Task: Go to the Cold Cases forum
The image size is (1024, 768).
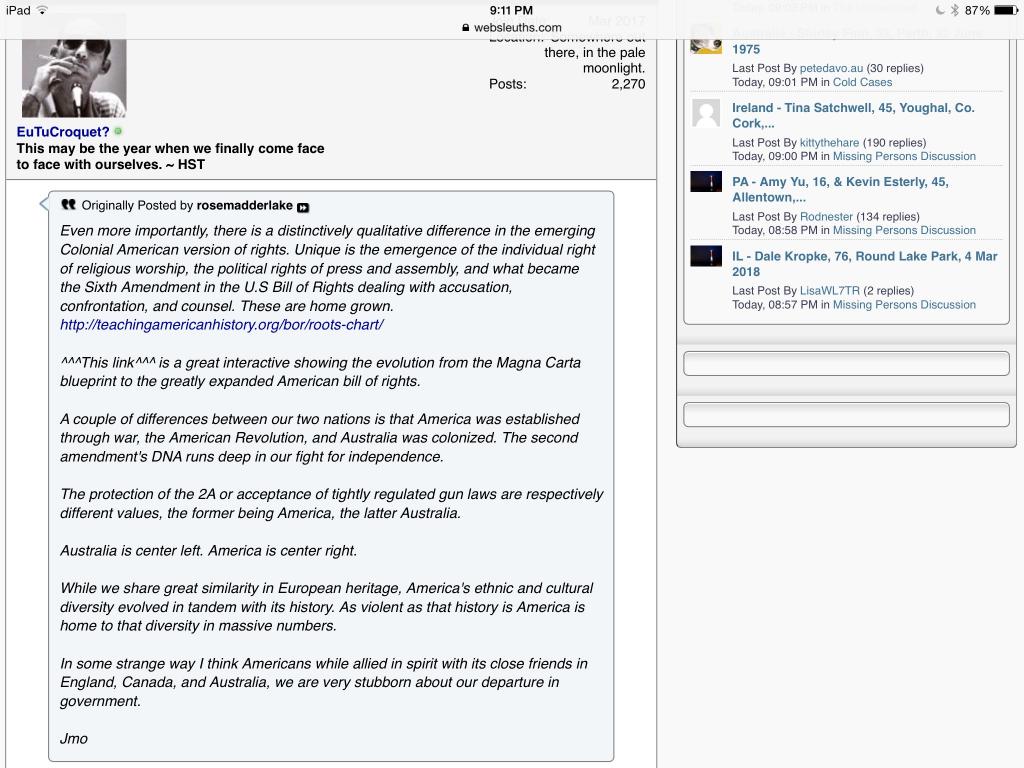Action: [862, 82]
